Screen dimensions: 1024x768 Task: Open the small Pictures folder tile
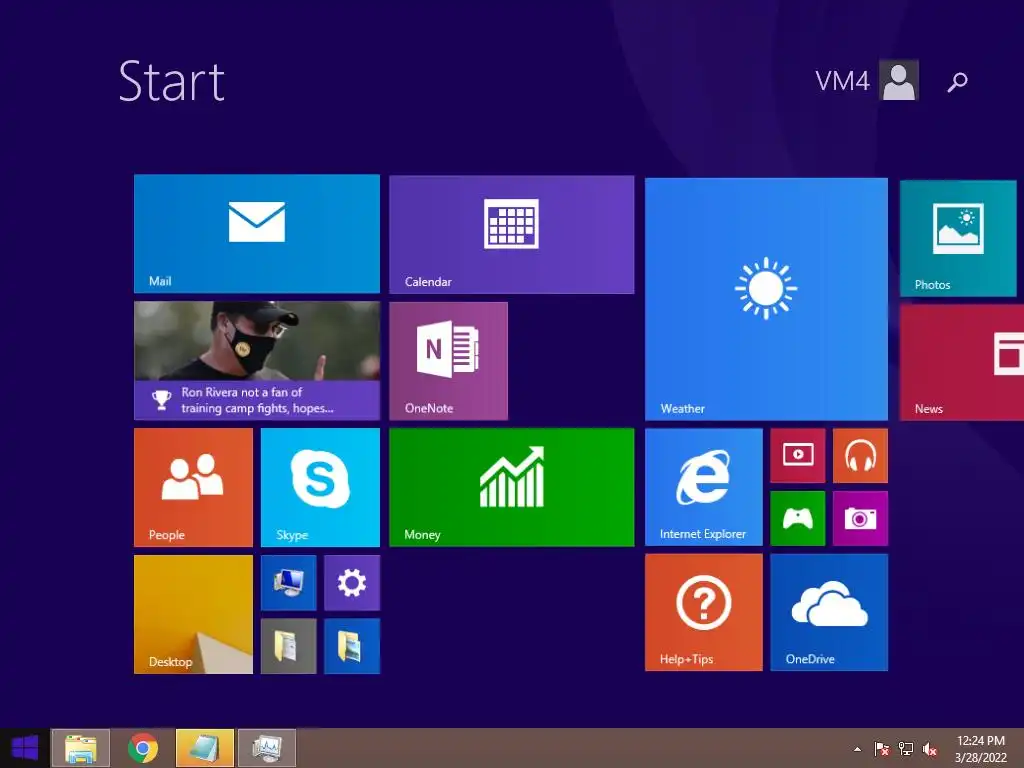(x=352, y=646)
